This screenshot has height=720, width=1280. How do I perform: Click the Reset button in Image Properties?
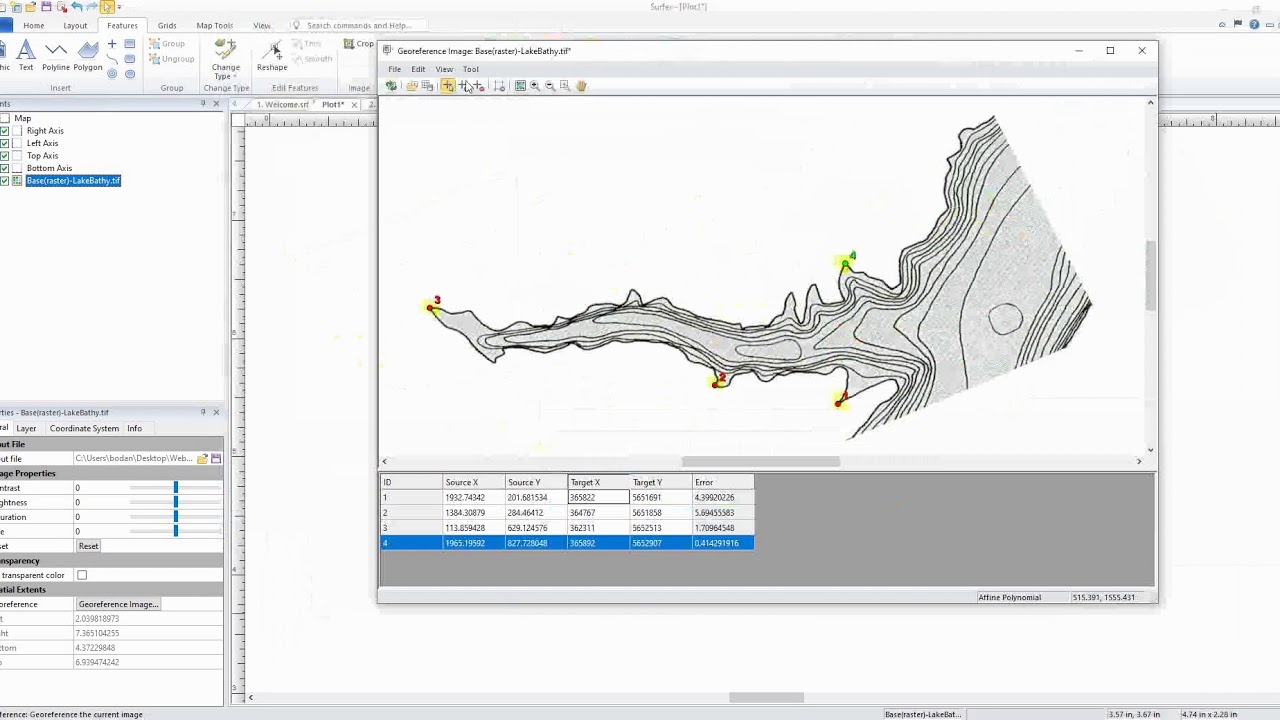88,546
